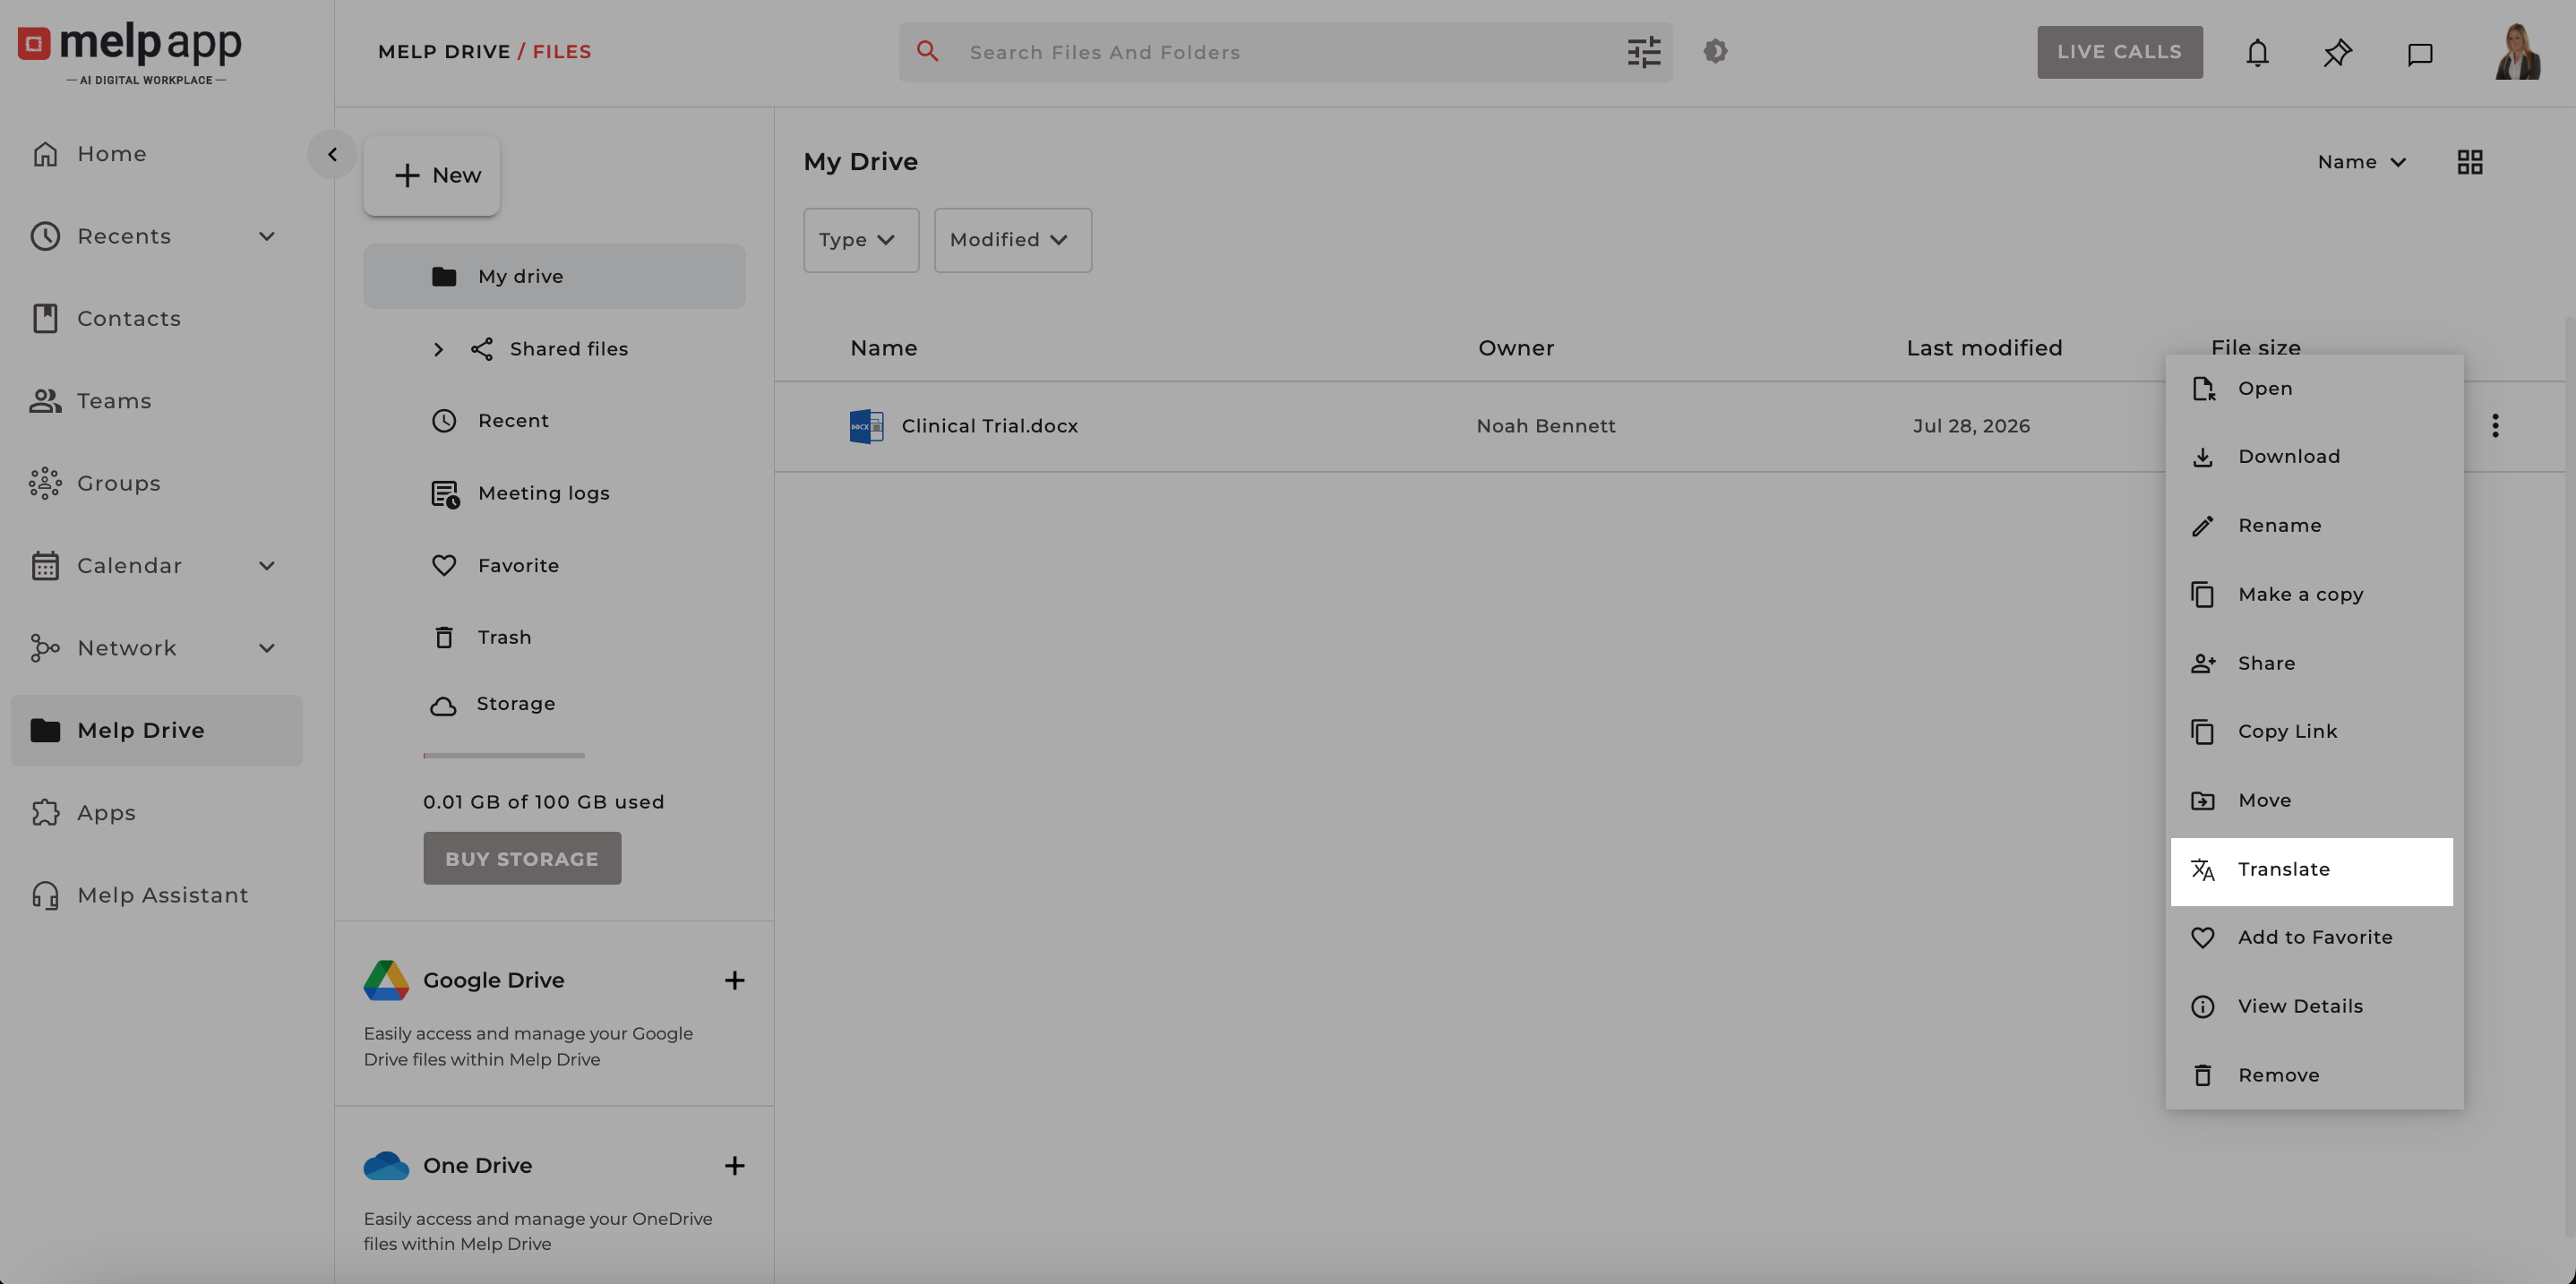
Task: Open Trash folder
Action: (504, 637)
